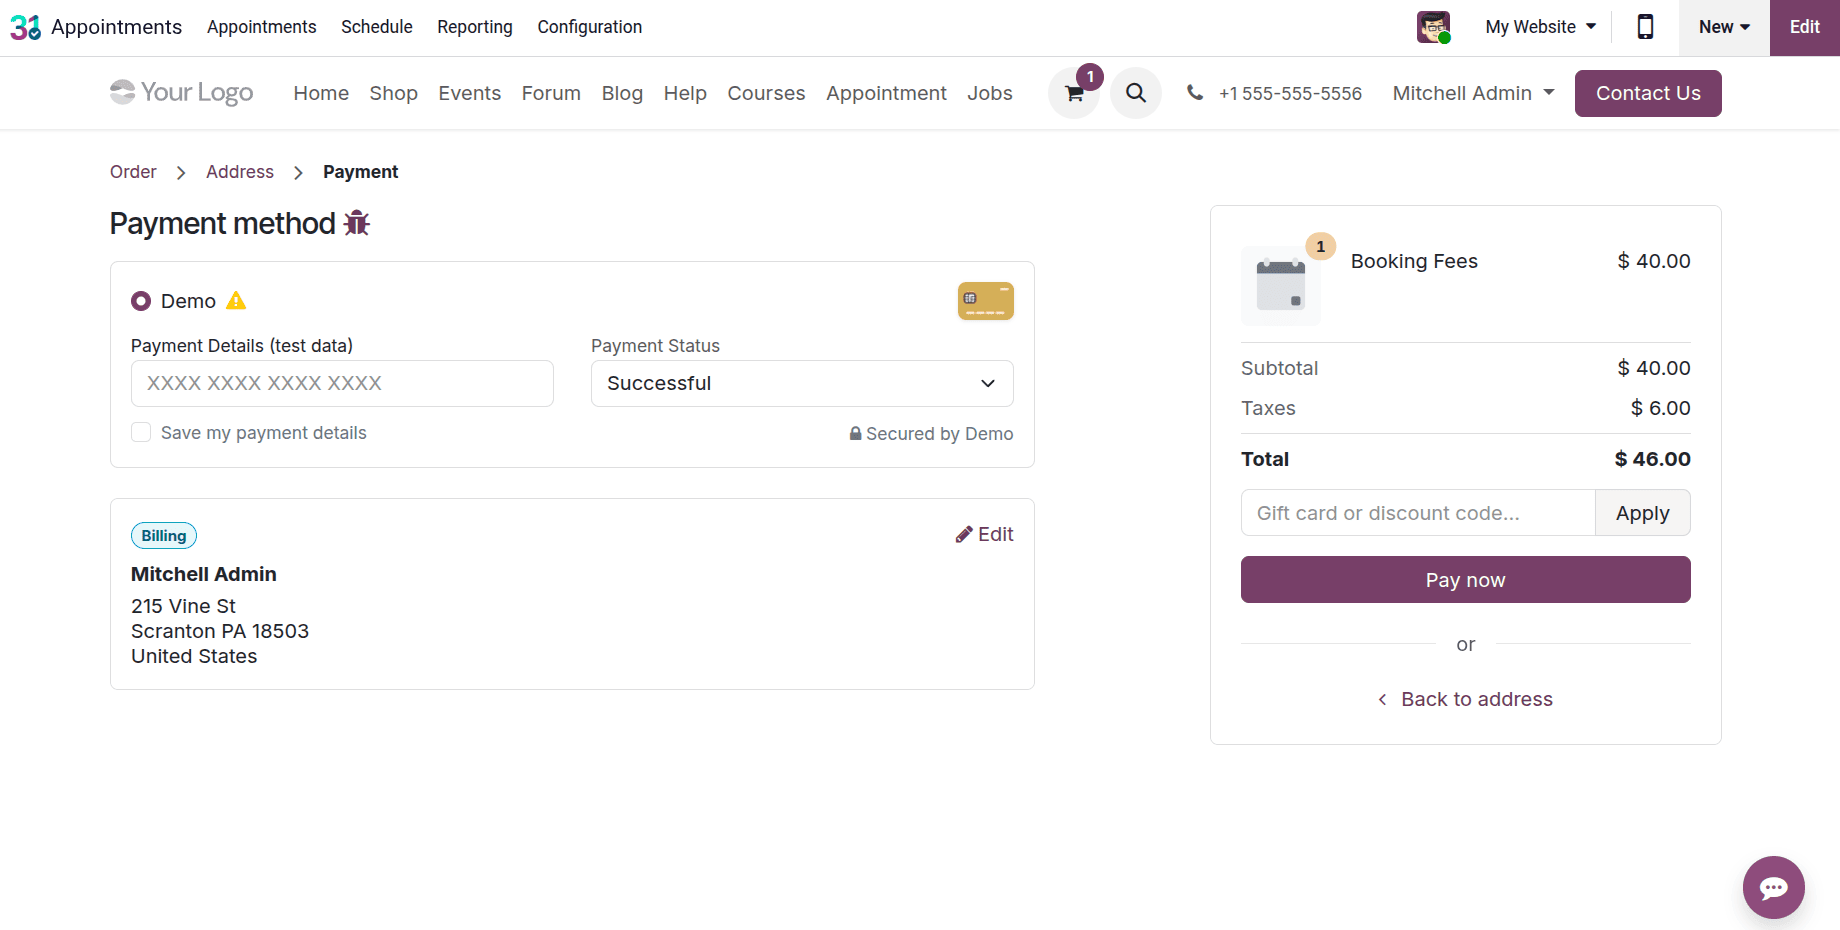The height and width of the screenshot is (930, 1840).
Task: Open the Forum page
Action: pos(551,93)
